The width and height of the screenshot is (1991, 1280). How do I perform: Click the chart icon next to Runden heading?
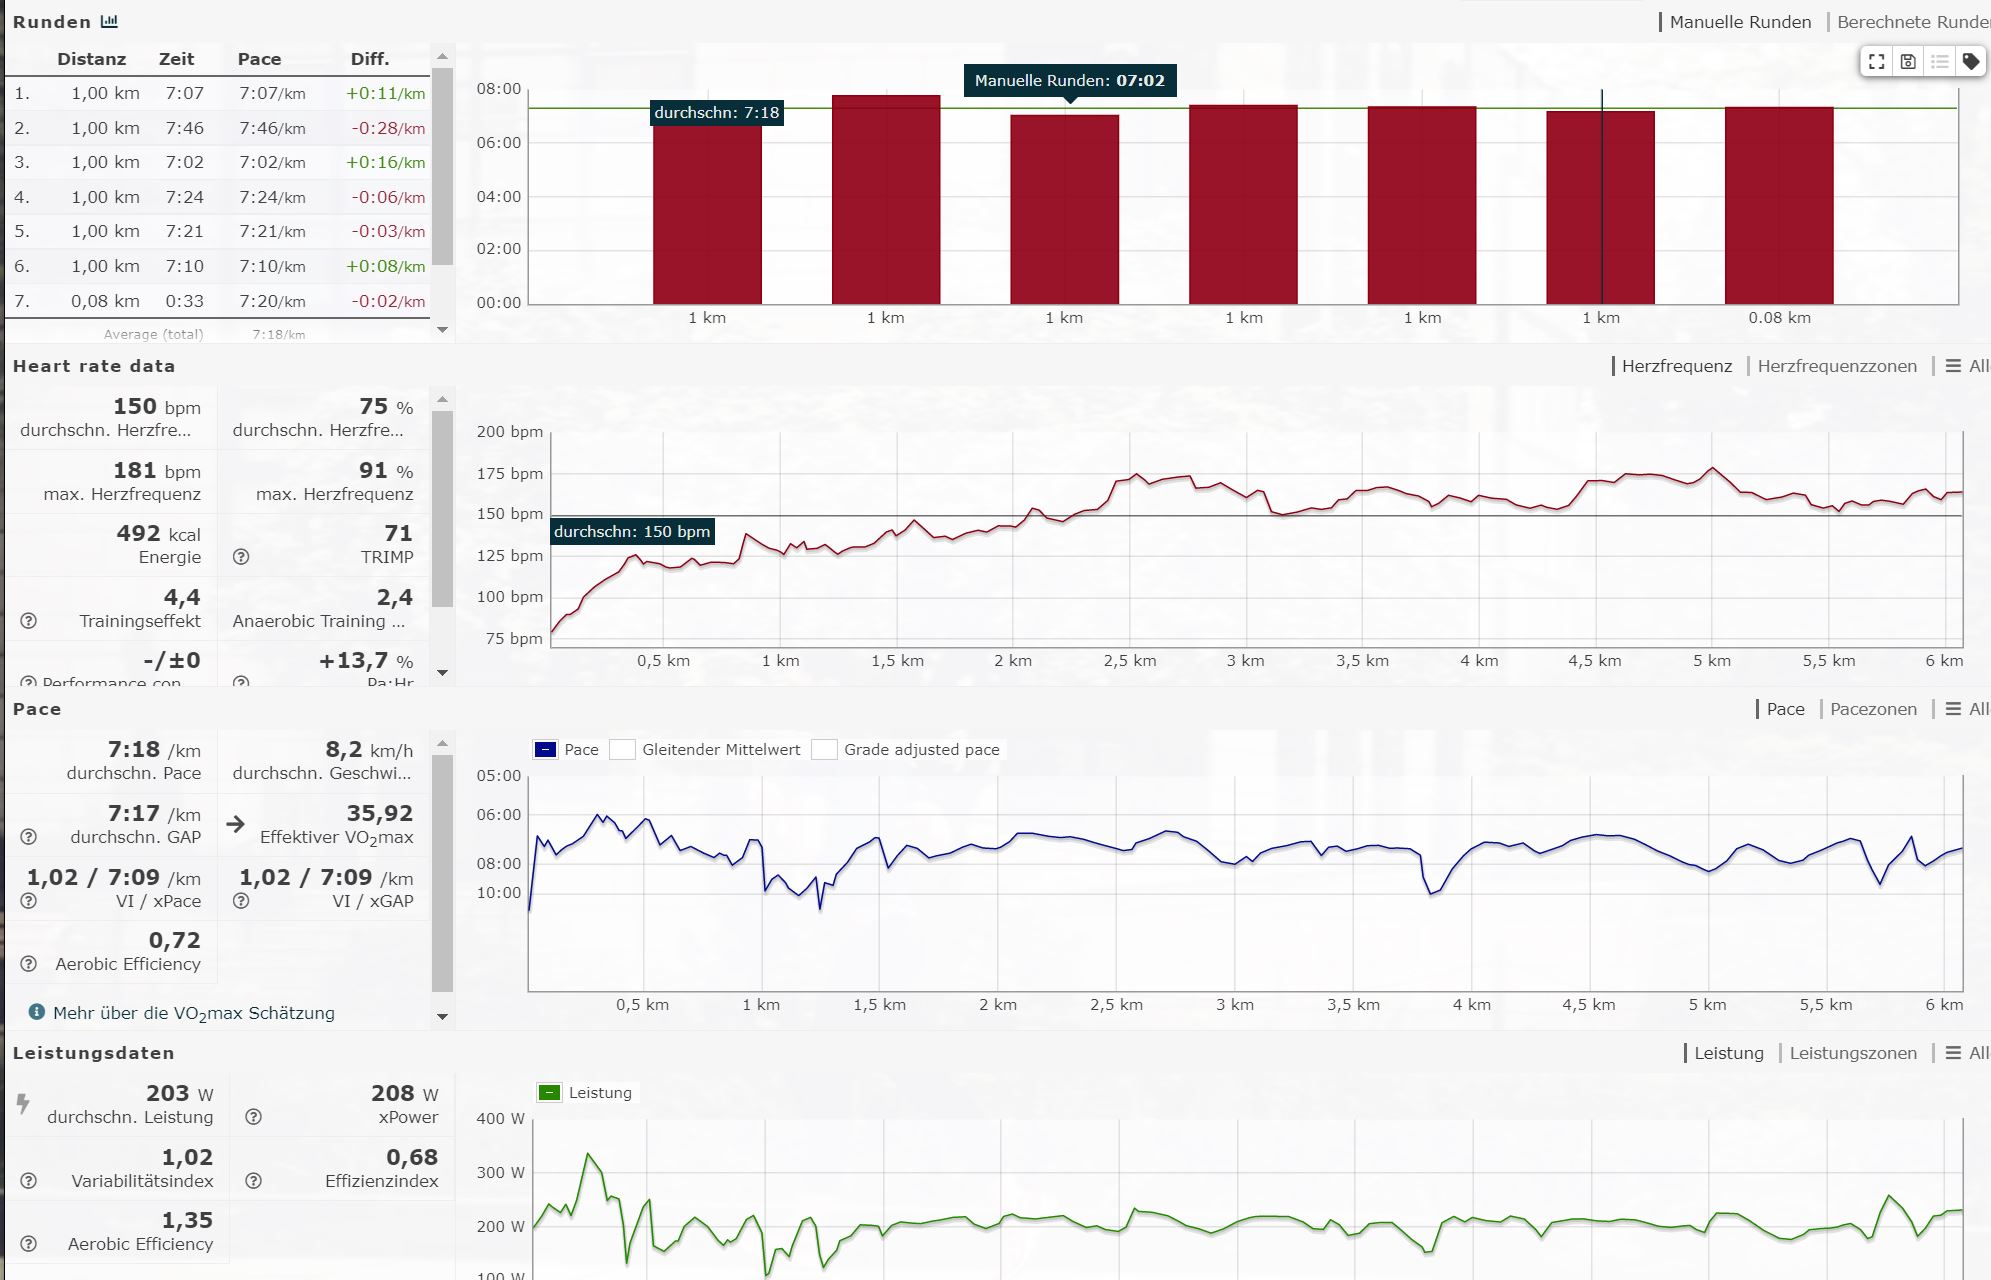click(110, 21)
